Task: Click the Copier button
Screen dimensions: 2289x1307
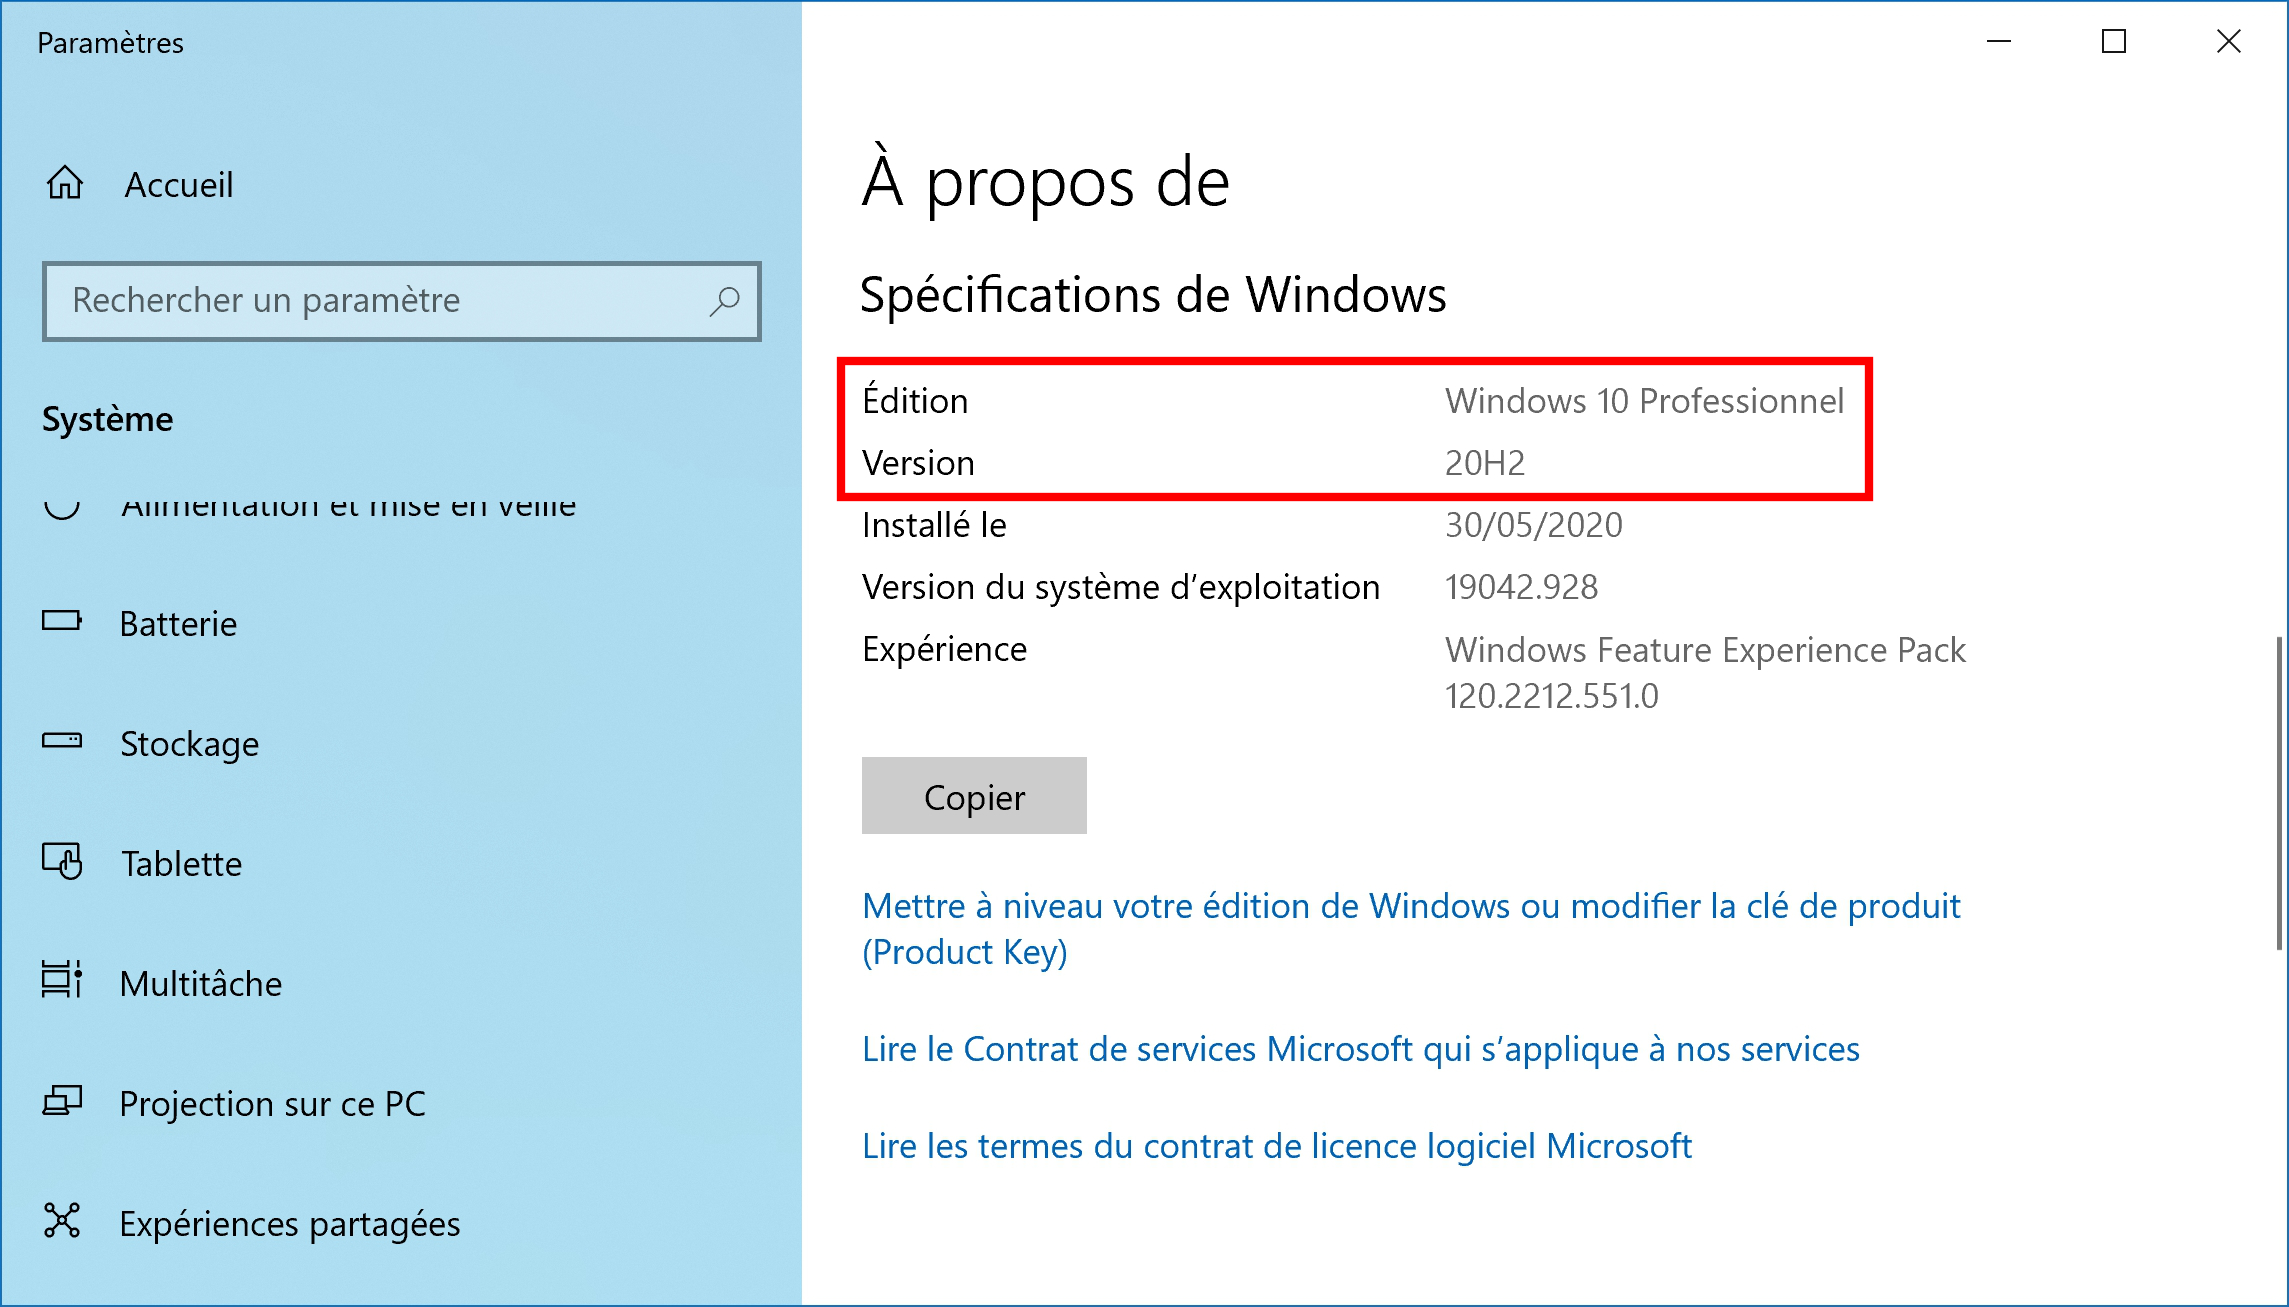Action: (x=974, y=796)
